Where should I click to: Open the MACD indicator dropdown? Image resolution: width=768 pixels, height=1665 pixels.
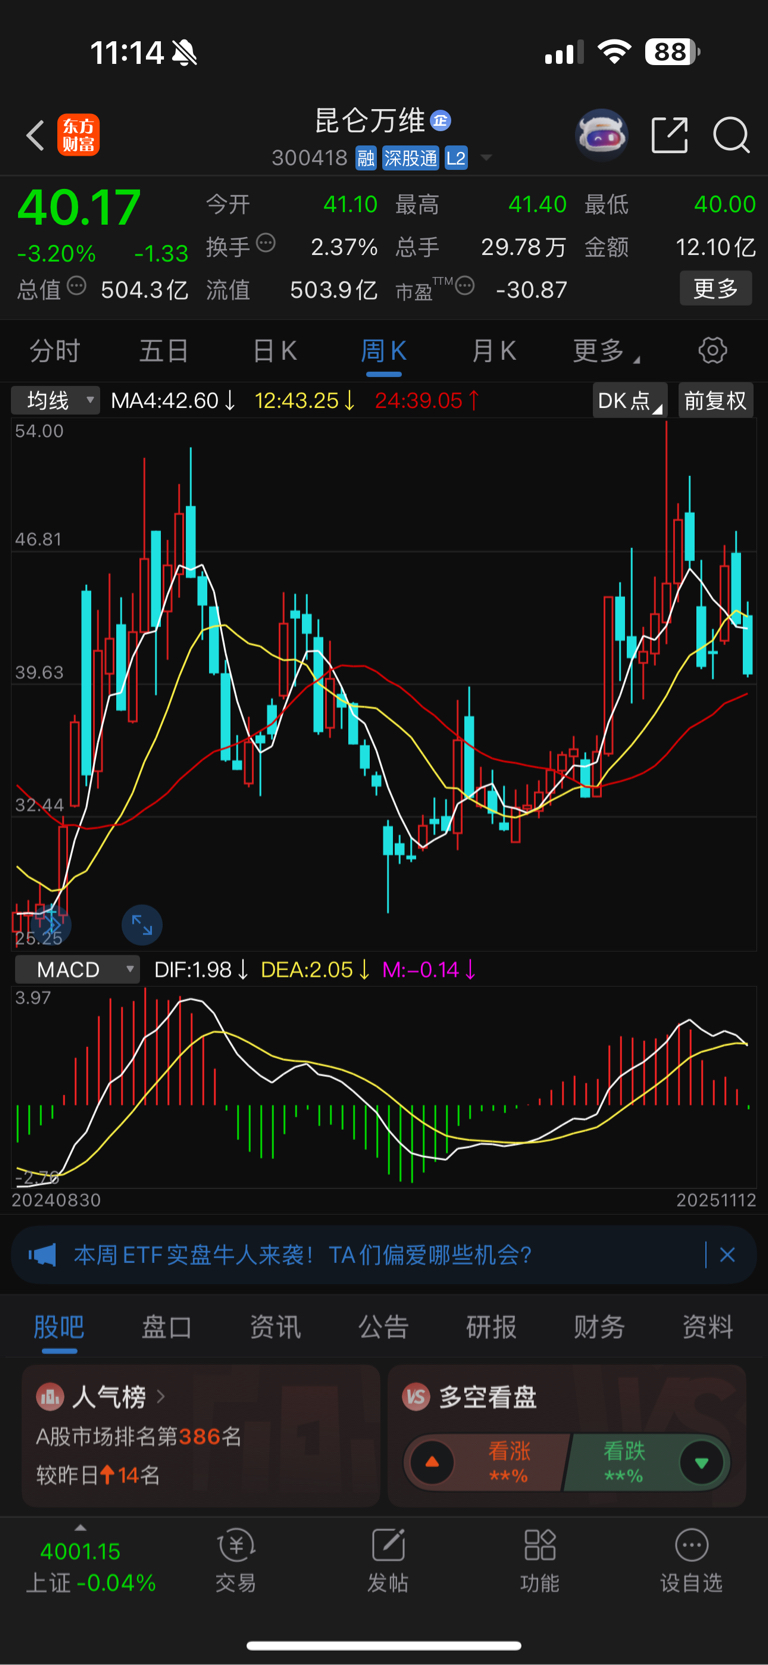[x=77, y=970]
